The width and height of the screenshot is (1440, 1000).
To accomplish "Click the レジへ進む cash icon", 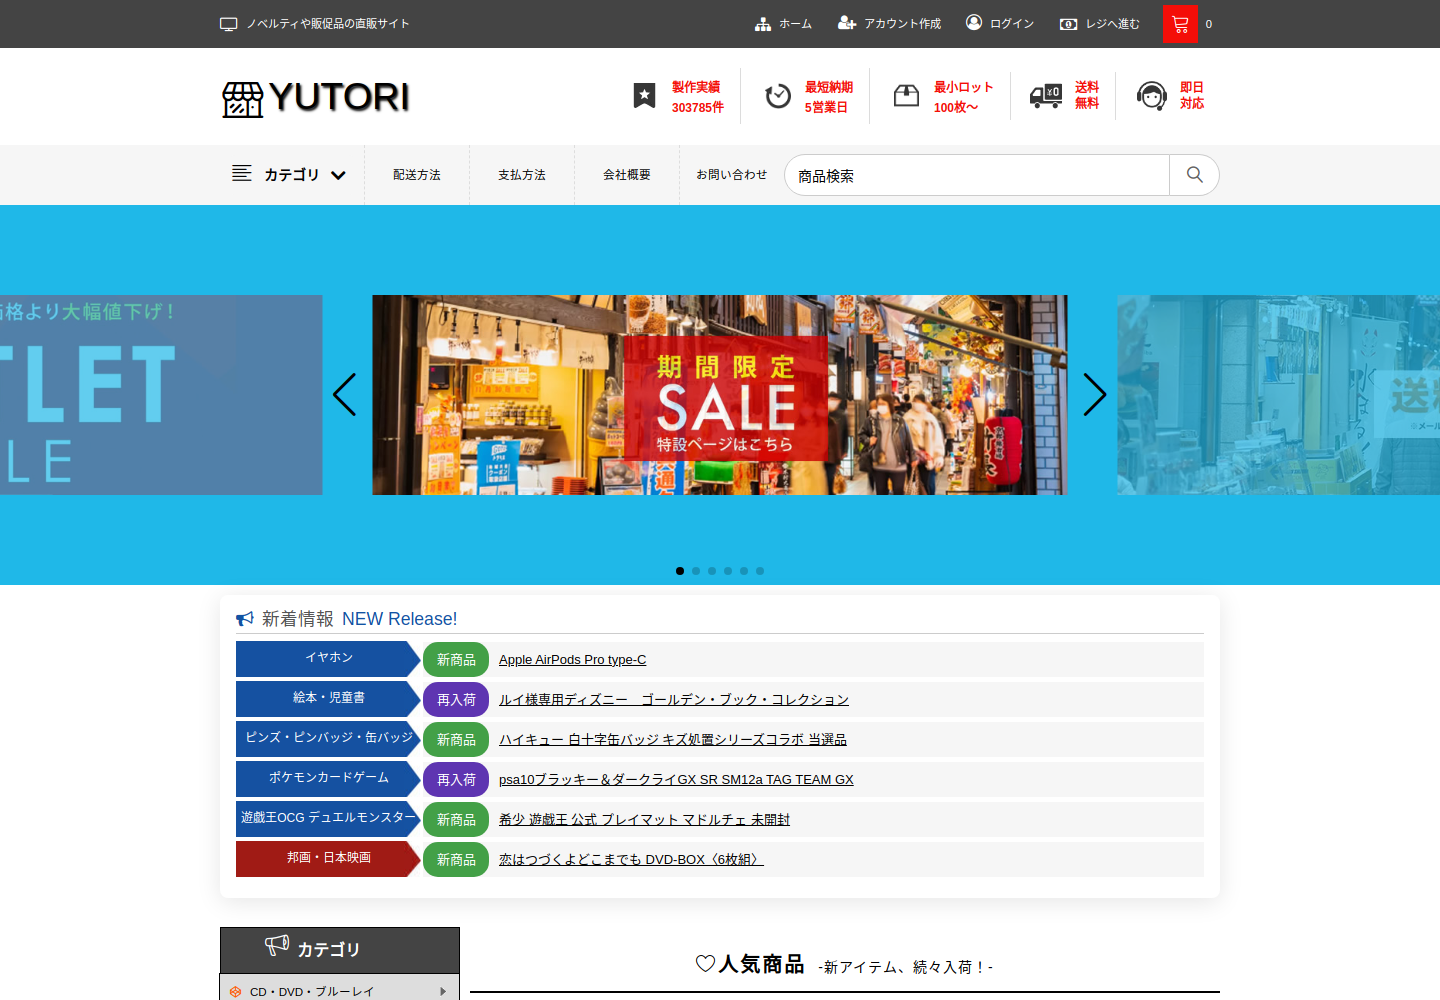I will (x=1069, y=24).
